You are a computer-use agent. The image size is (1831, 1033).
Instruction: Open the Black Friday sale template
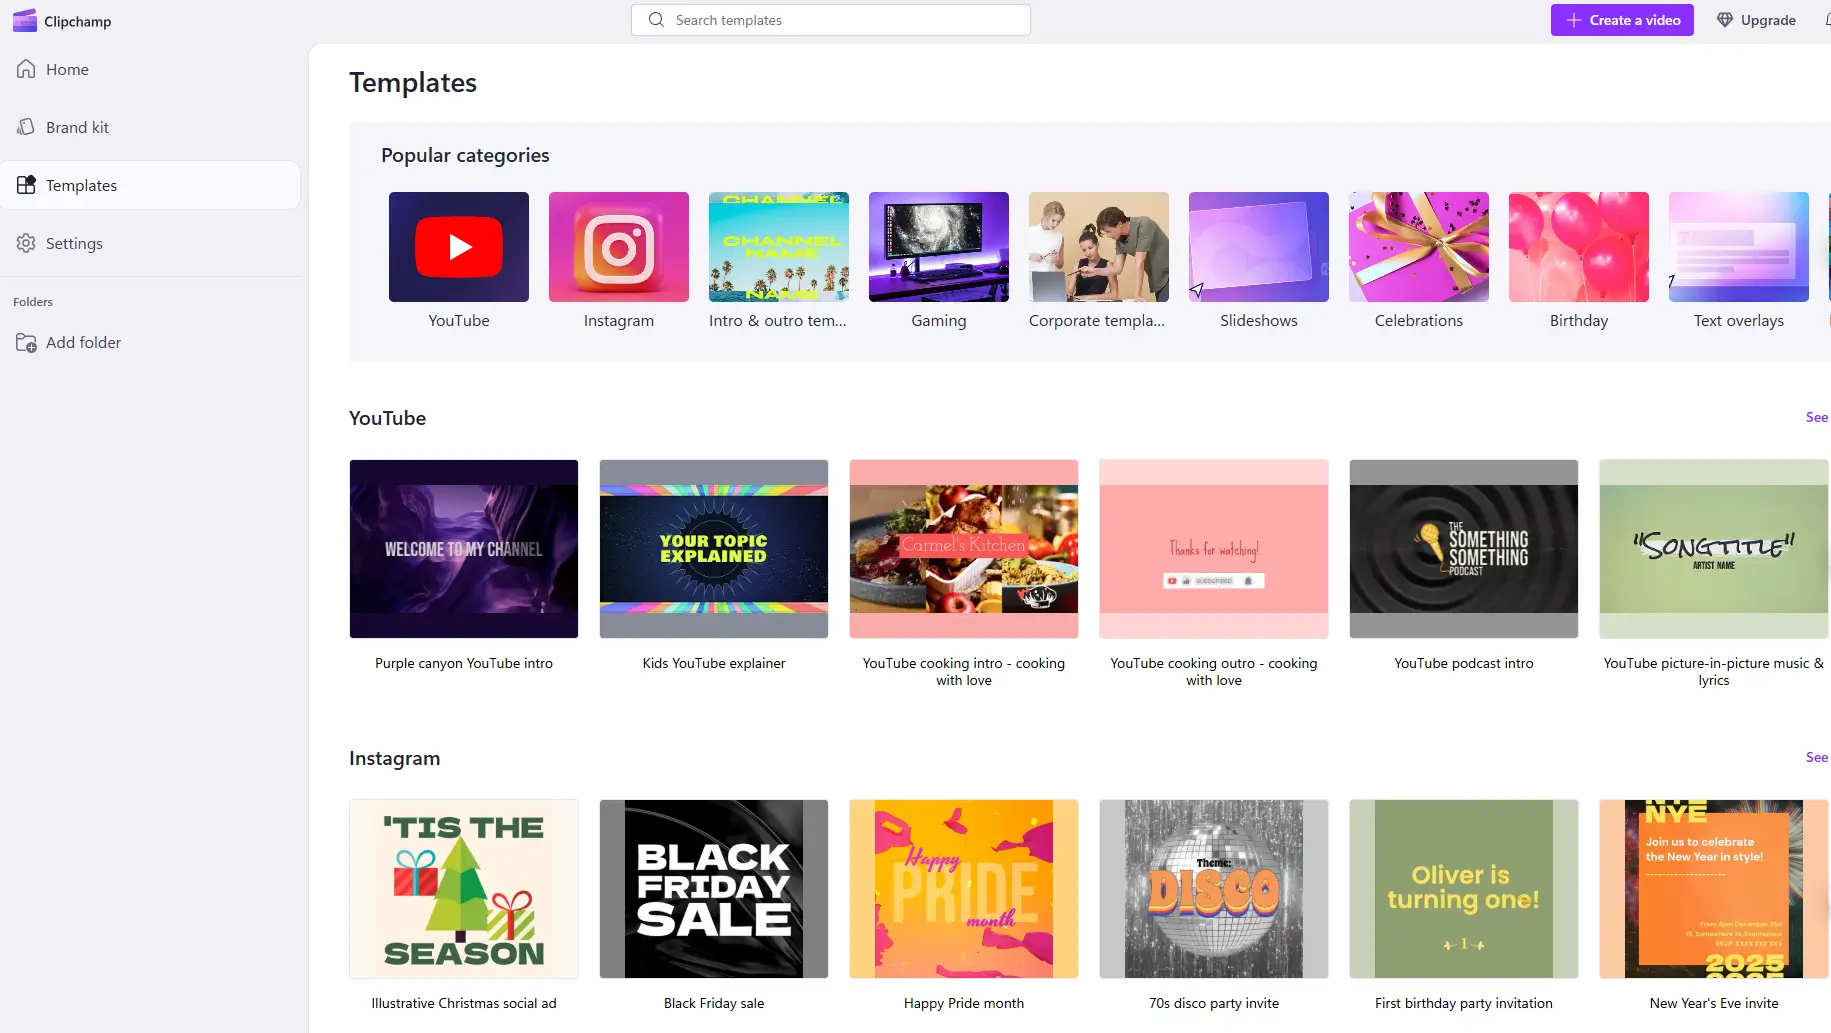[713, 889]
